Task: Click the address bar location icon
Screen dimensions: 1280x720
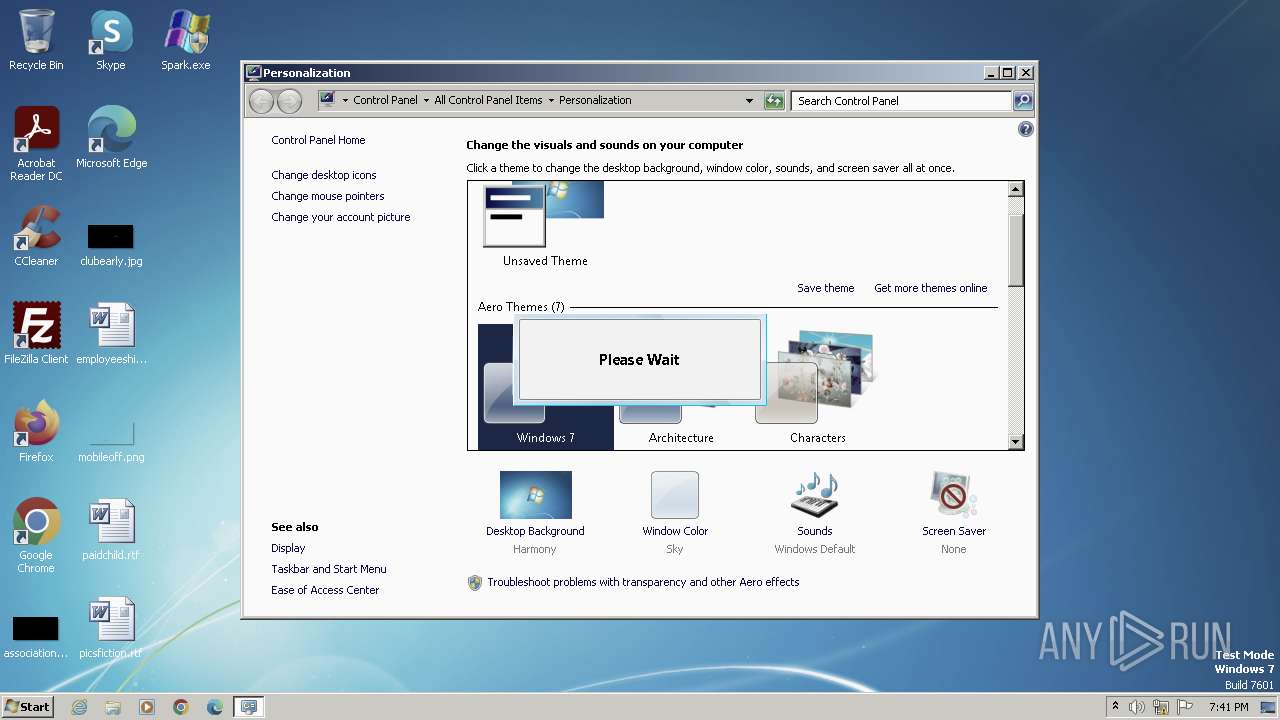Action: click(x=327, y=100)
